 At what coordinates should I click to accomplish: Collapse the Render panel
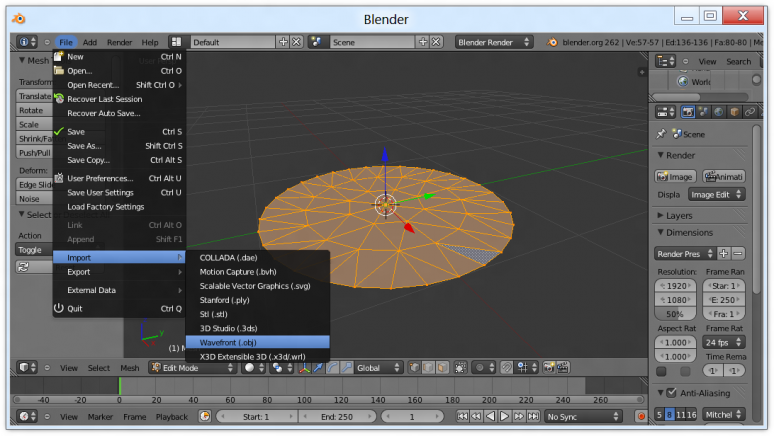tap(660, 155)
